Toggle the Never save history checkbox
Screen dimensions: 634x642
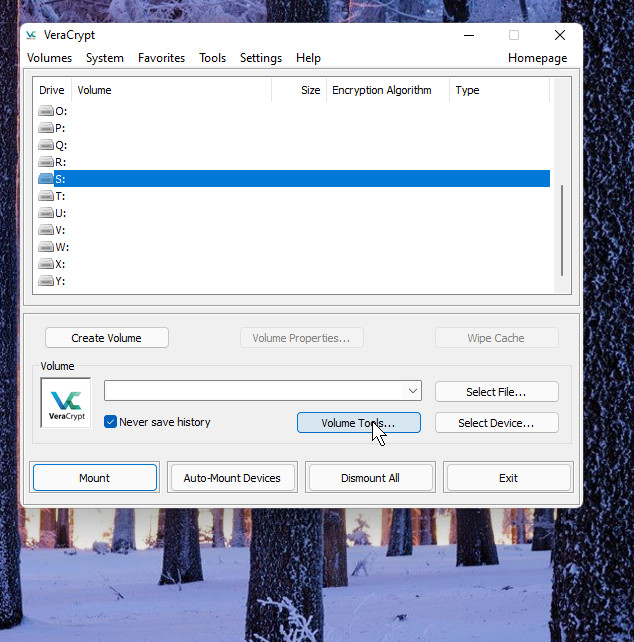pyautogui.click(x=110, y=422)
